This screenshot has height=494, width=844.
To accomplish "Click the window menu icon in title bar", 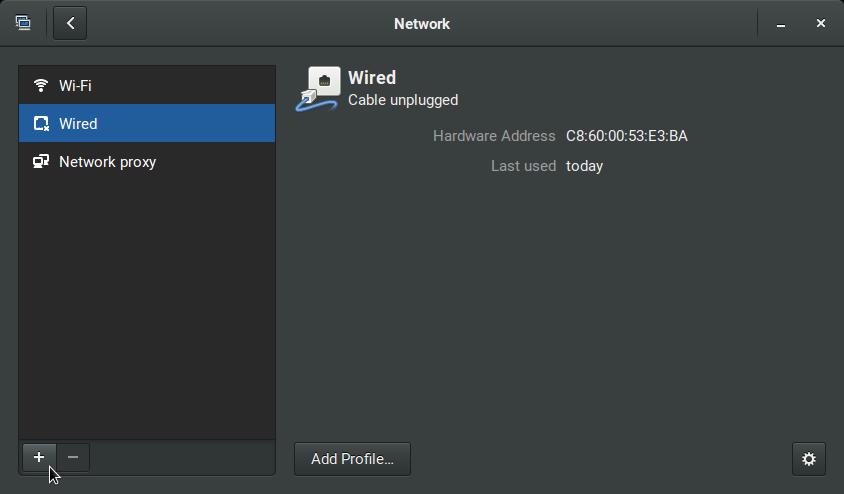I will click(x=23, y=23).
